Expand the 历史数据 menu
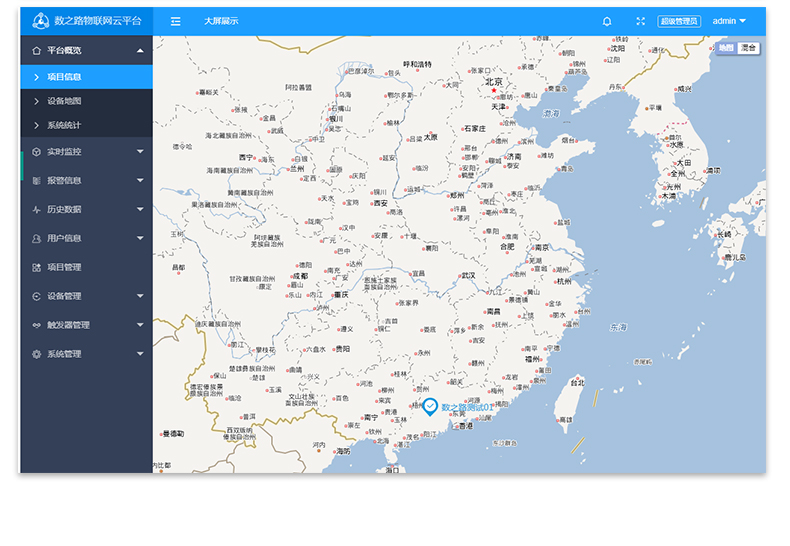Screen dimensions: 790x546 140,210
